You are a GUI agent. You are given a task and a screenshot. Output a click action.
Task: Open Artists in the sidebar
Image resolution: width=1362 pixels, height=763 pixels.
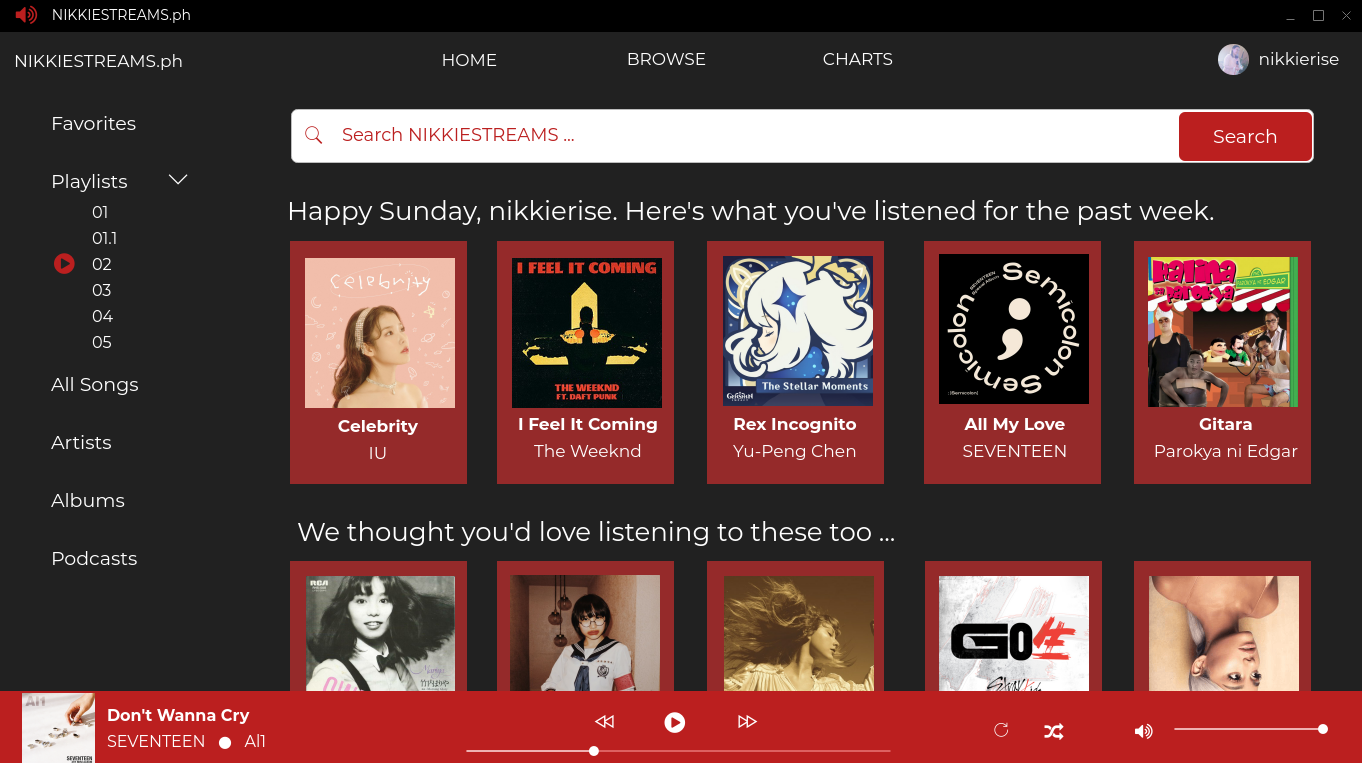pos(81,442)
